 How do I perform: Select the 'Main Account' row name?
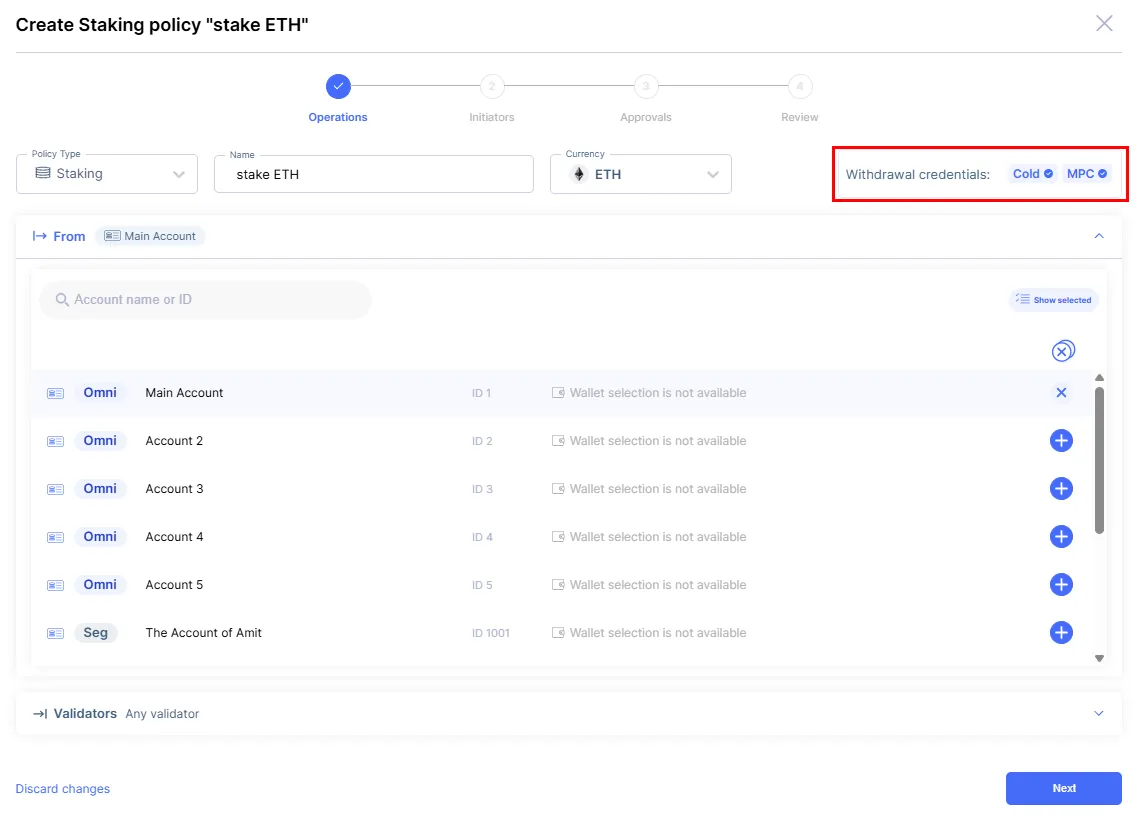[184, 392]
